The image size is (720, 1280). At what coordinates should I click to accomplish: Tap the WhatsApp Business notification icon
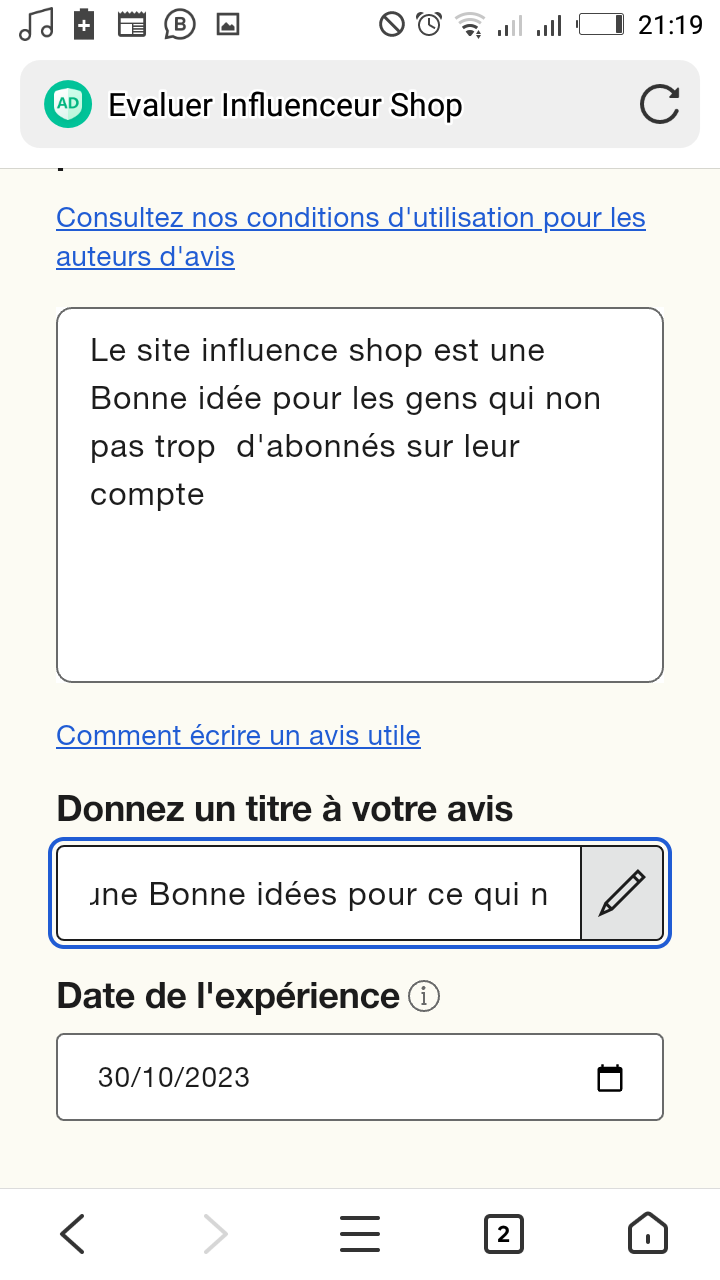[180, 24]
